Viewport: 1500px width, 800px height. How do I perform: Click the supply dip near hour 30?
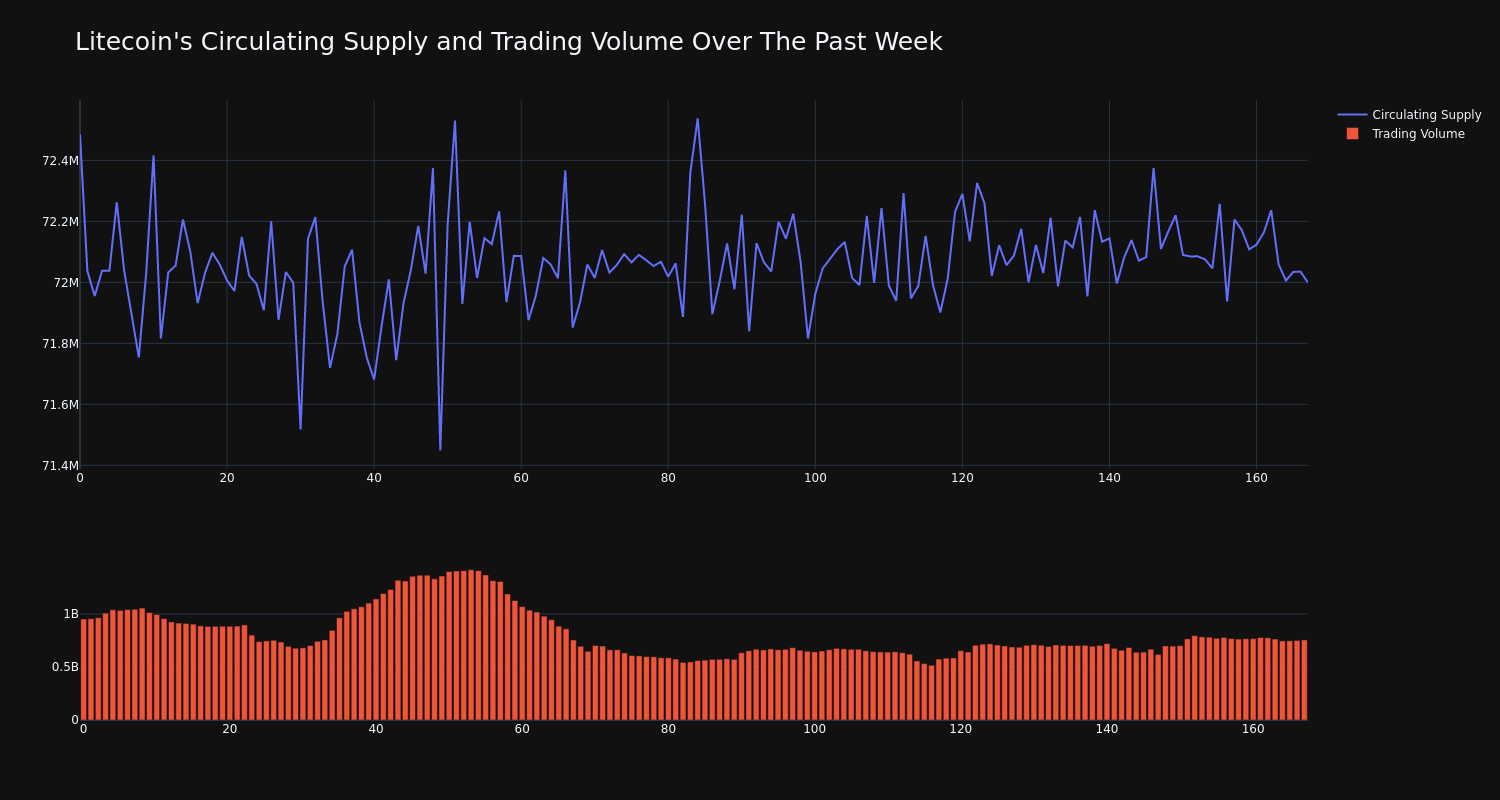[x=300, y=428]
